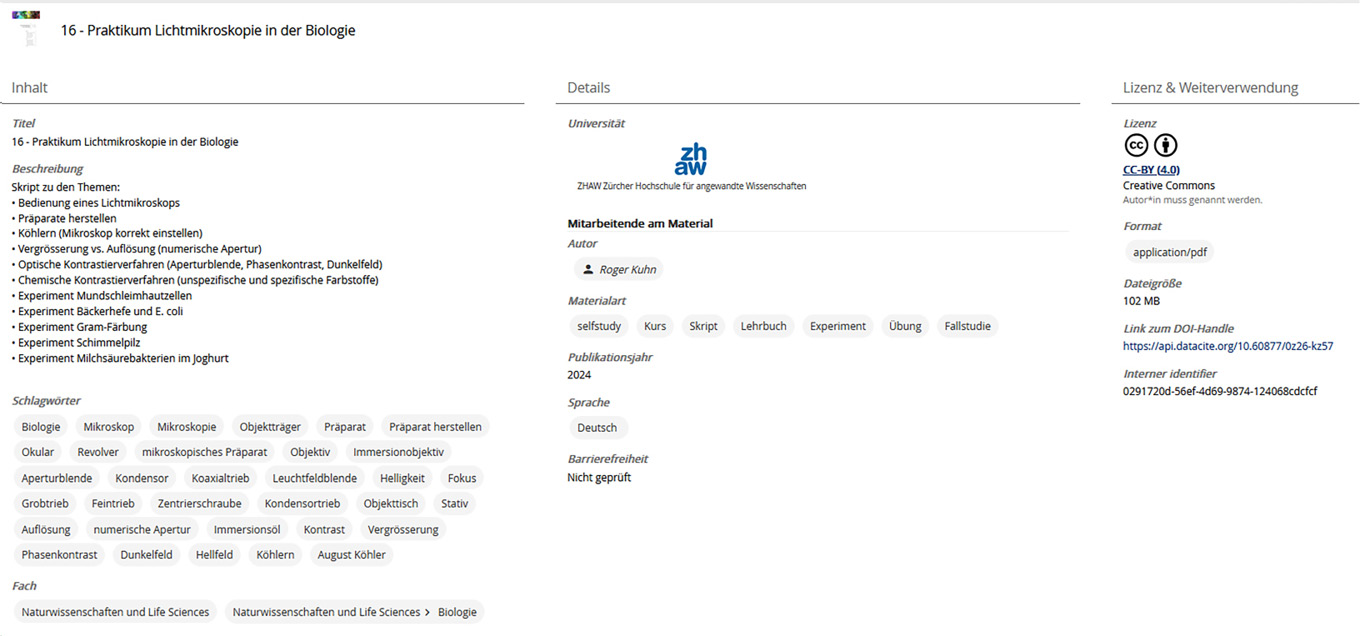Open the CC-BY (4.0) license link
Viewport: 1364px width, 636px height.
pyautogui.click(x=1151, y=170)
